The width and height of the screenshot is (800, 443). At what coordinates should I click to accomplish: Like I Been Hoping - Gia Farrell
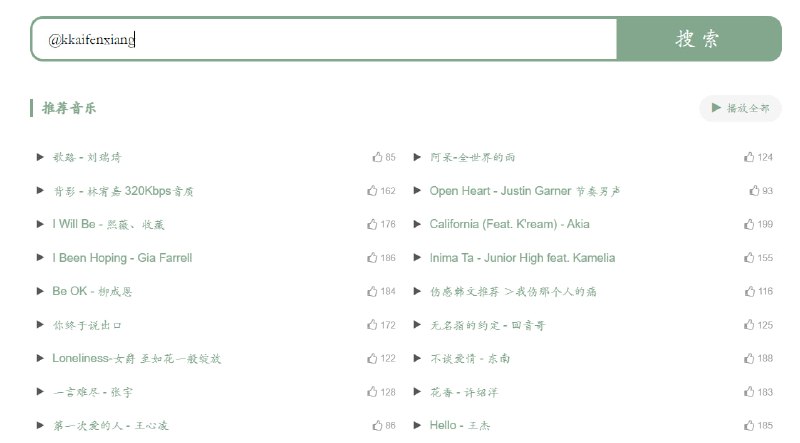pyautogui.click(x=373, y=258)
